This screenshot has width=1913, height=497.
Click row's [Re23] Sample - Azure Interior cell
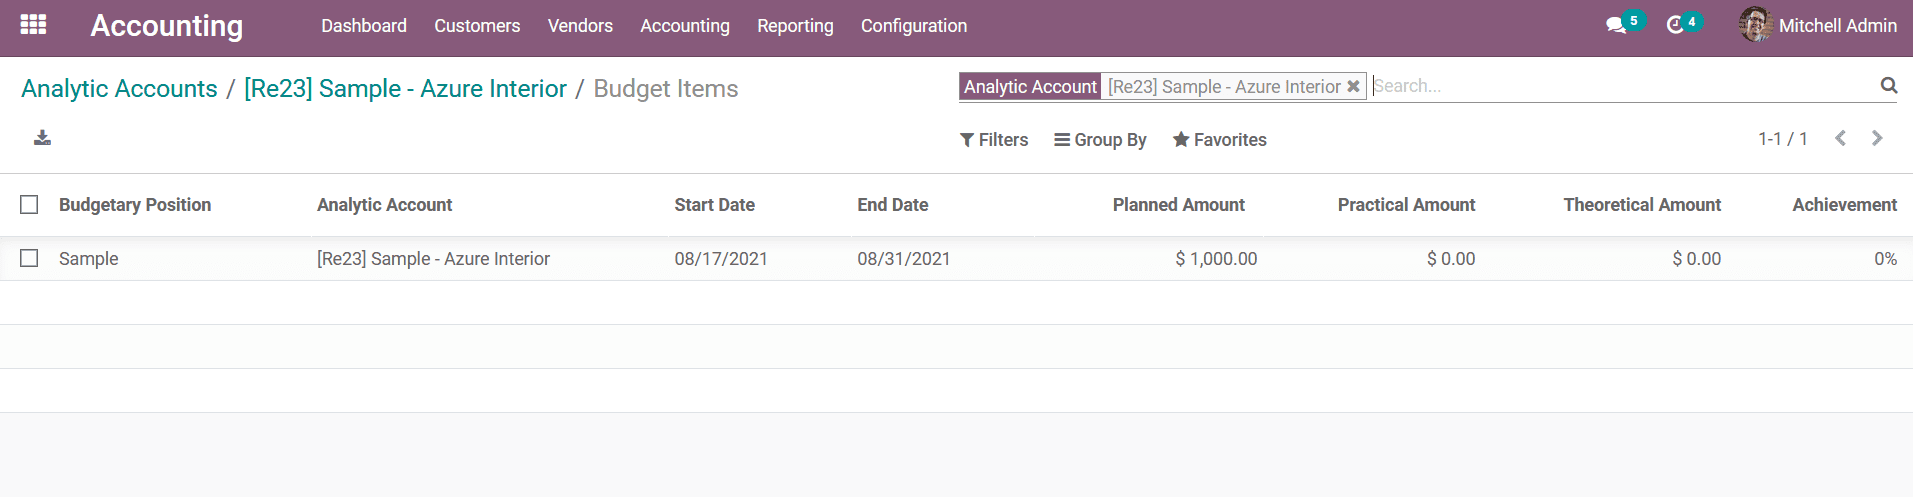pos(433,259)
